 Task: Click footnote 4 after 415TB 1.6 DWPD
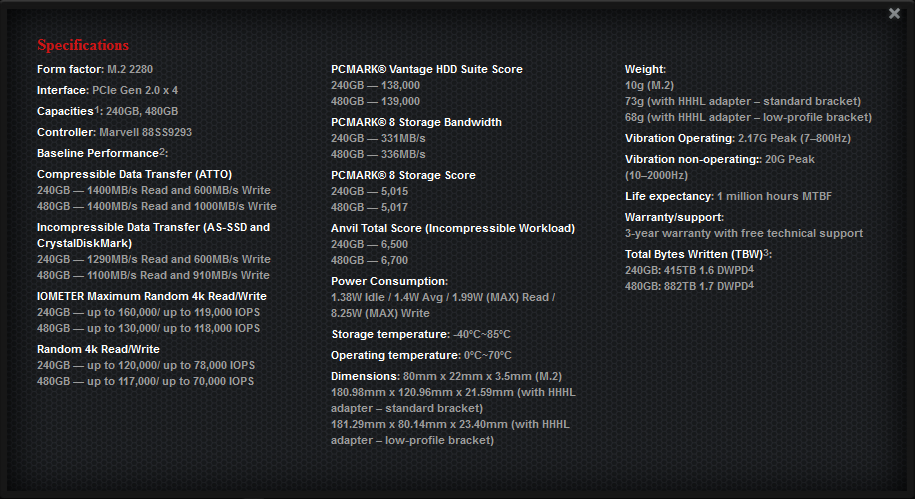(750, 268)
